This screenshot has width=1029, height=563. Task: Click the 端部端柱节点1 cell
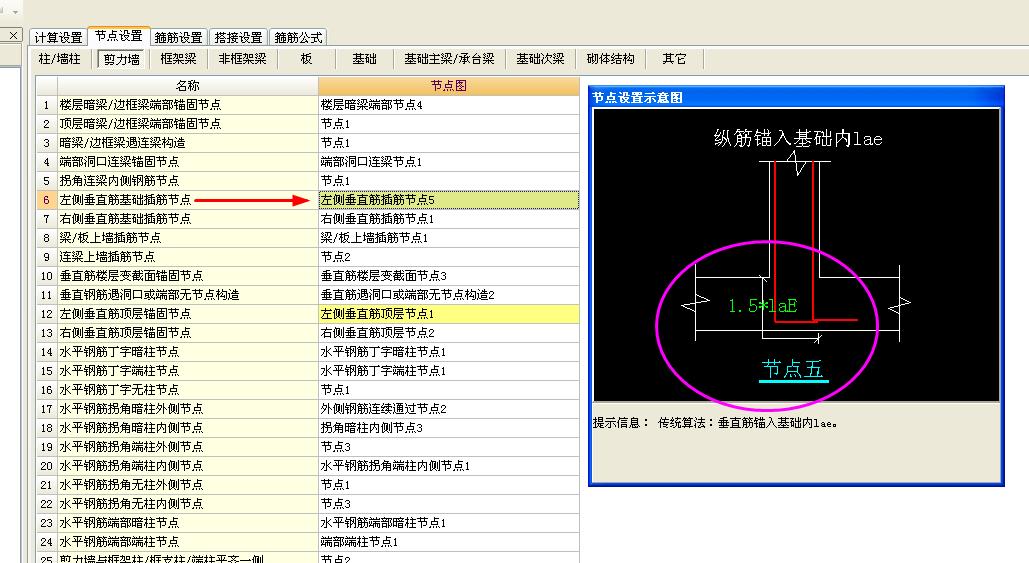tap(449, 543)
